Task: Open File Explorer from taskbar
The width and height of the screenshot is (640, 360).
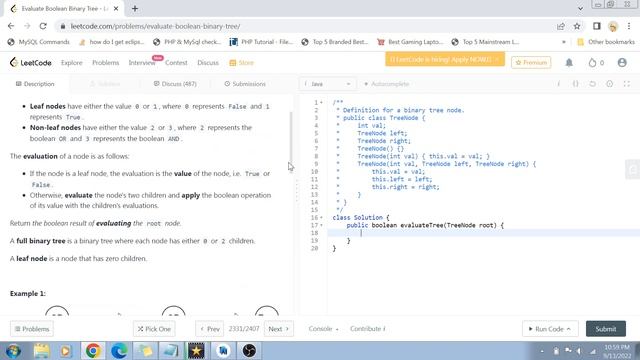Action: [41, 351]
